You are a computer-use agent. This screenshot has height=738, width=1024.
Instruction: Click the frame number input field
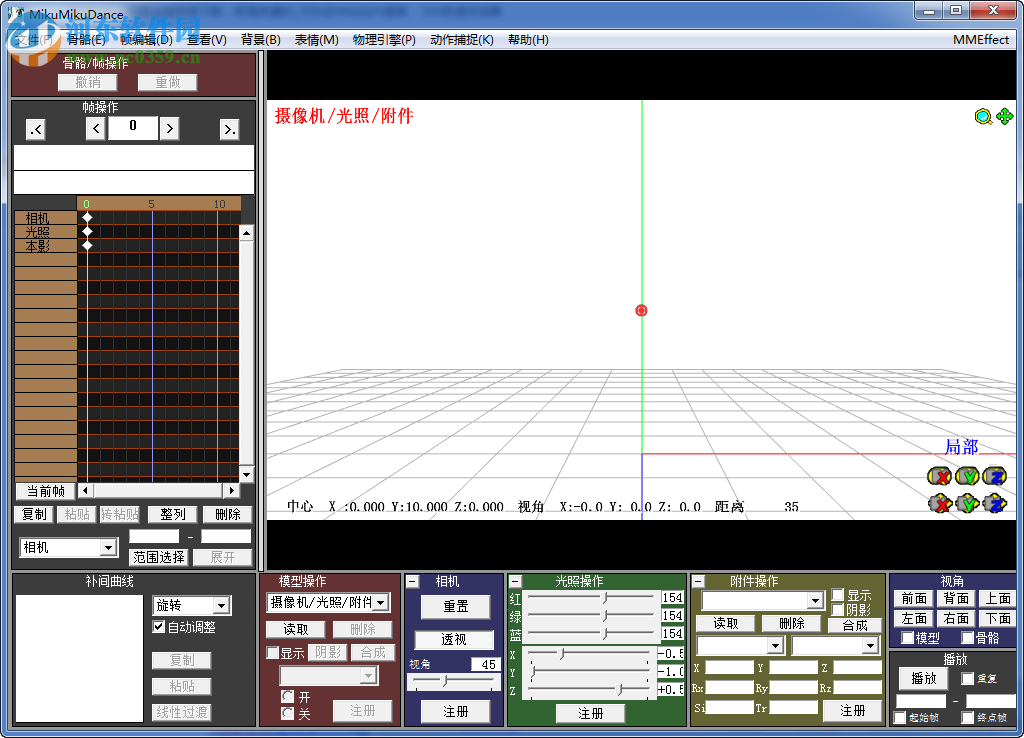133,127
